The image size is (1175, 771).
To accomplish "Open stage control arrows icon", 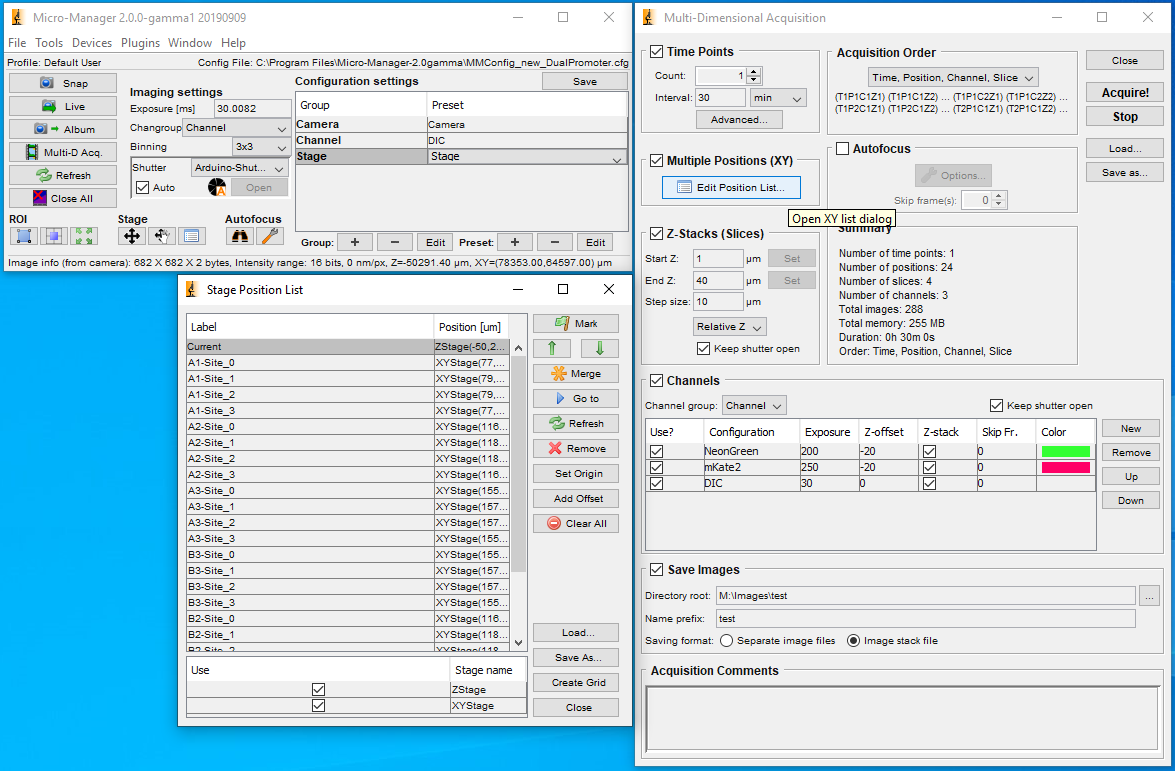I will 131,236.
